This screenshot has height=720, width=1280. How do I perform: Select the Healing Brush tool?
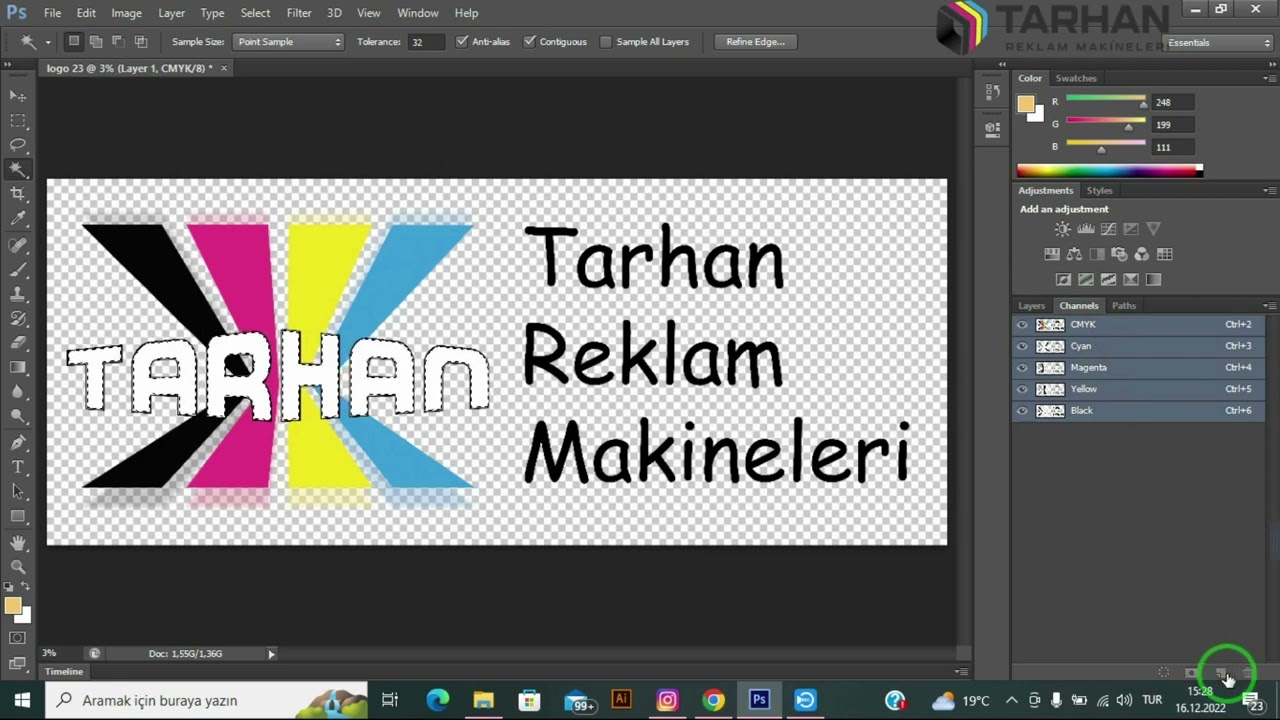click(18, 245)
